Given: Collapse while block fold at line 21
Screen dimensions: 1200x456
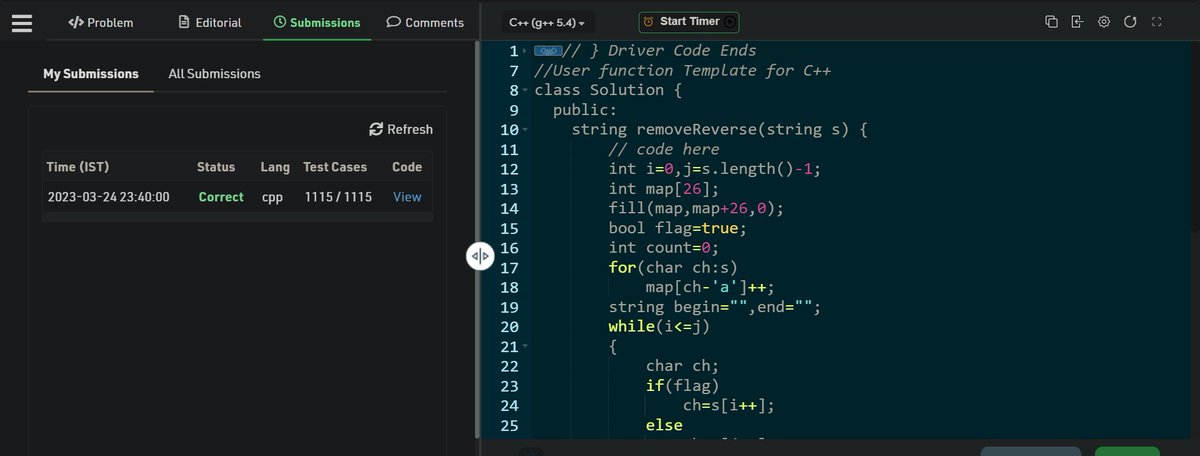Looking at the screenshot, I should pyautogui.click(x=526, y=347).
